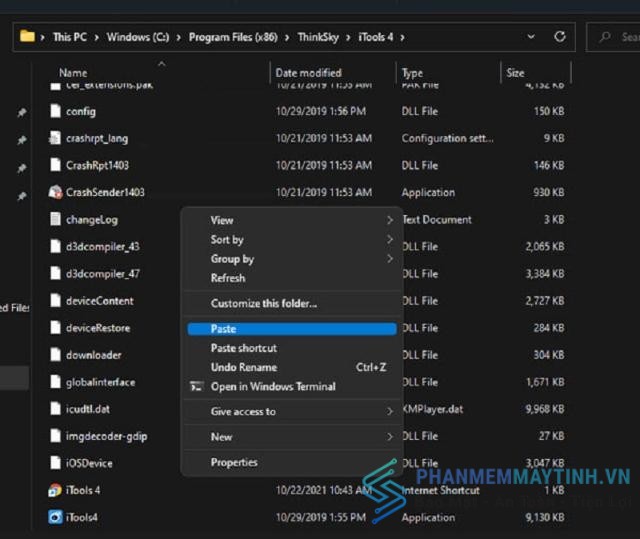
Task: Select the iTools4 file name text
Action: 82,517
